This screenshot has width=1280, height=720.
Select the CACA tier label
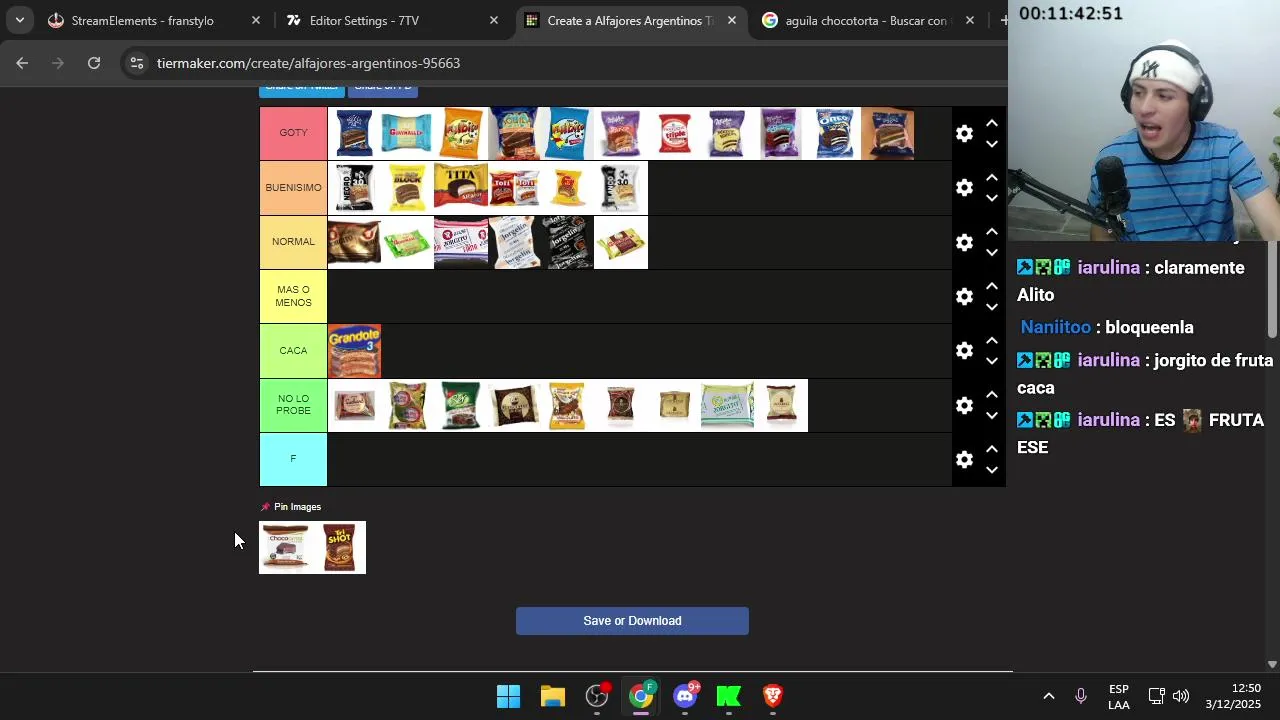click(x=293, y=350)
